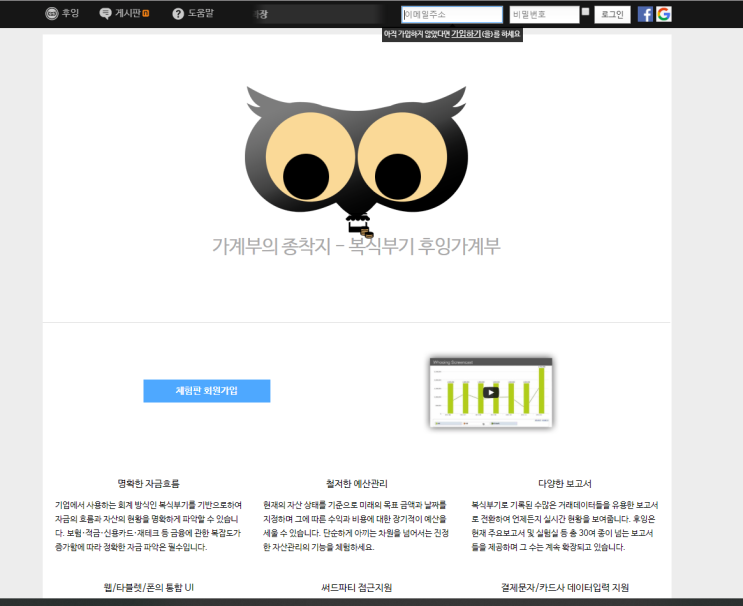Focus the 비밀번호 password field
The image size is (743, 606).
point(543,15)
